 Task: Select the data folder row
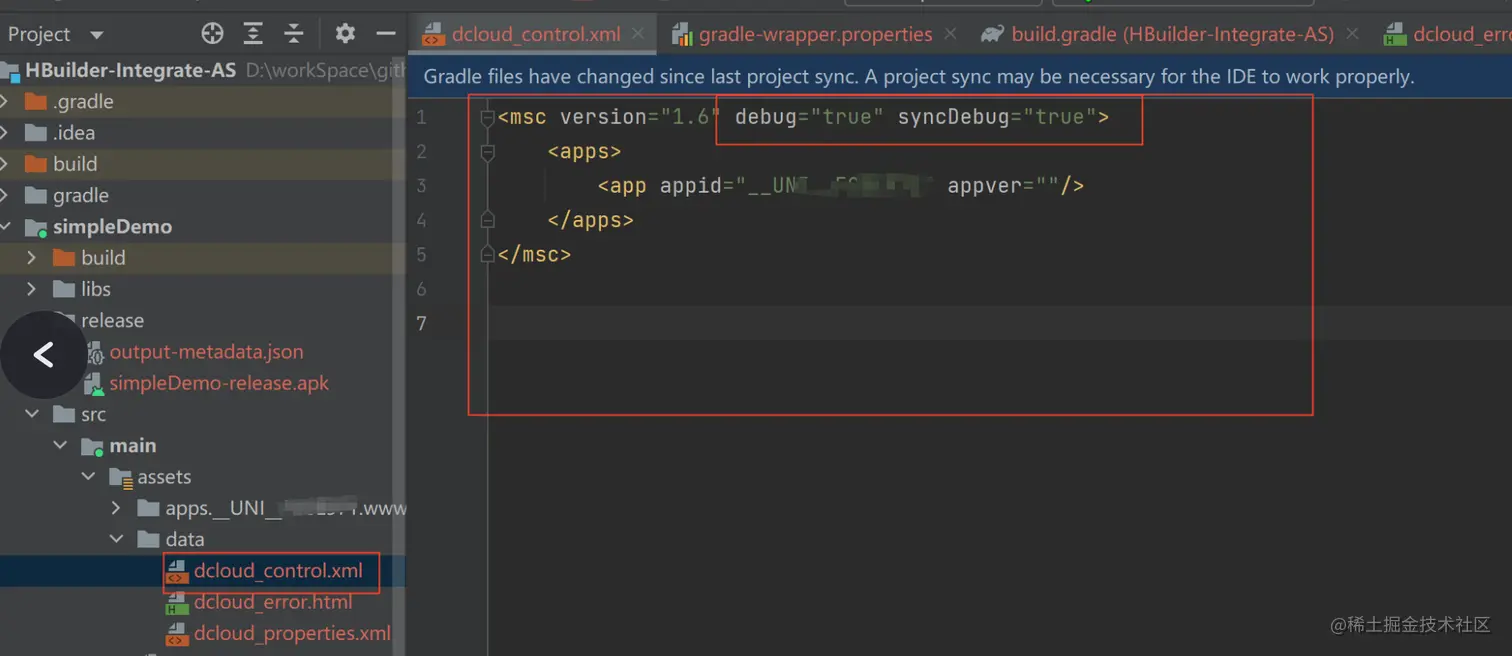[x=202, y=540]
